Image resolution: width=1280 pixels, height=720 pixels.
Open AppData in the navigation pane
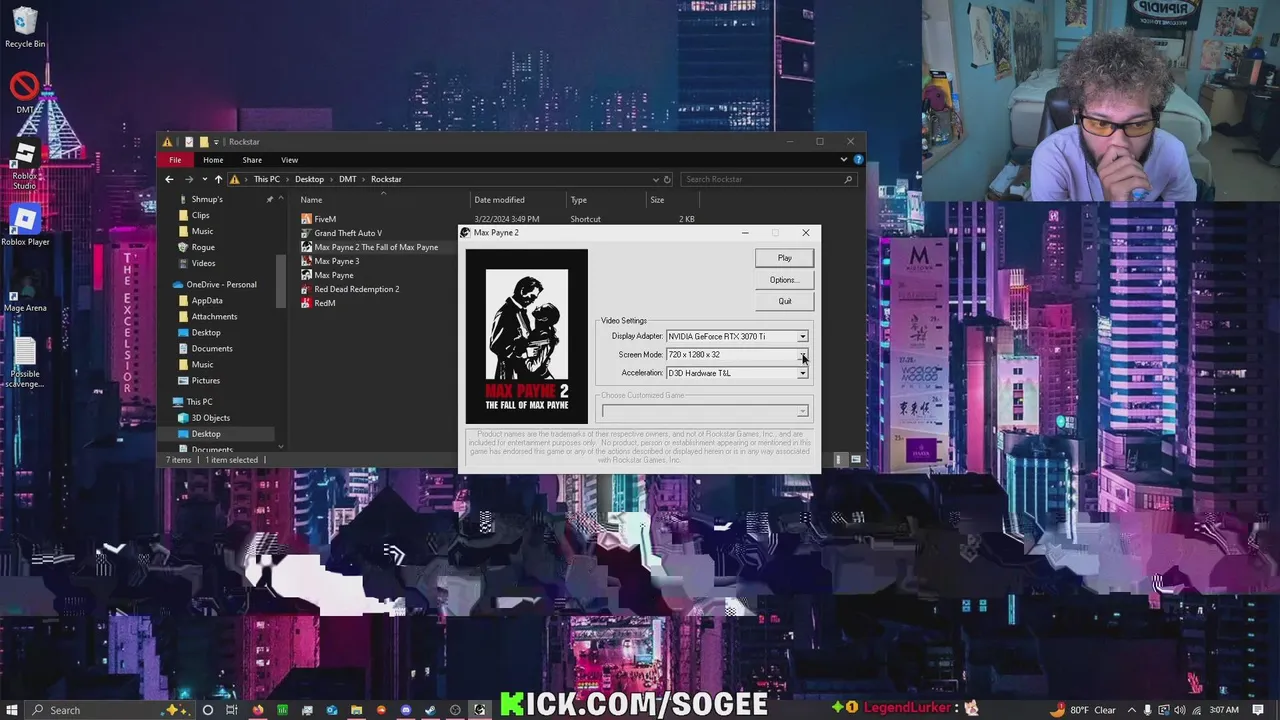(206, 300)
